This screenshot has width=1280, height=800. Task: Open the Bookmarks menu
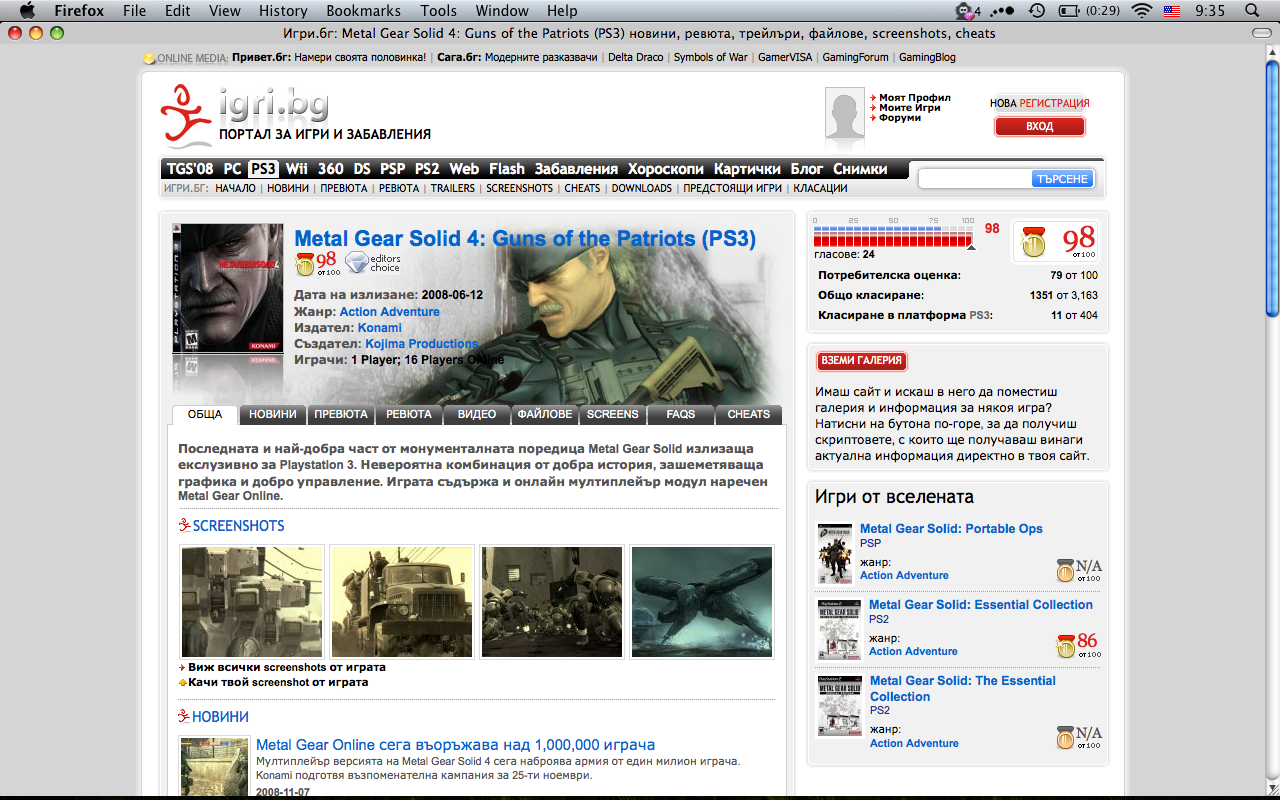363,11
